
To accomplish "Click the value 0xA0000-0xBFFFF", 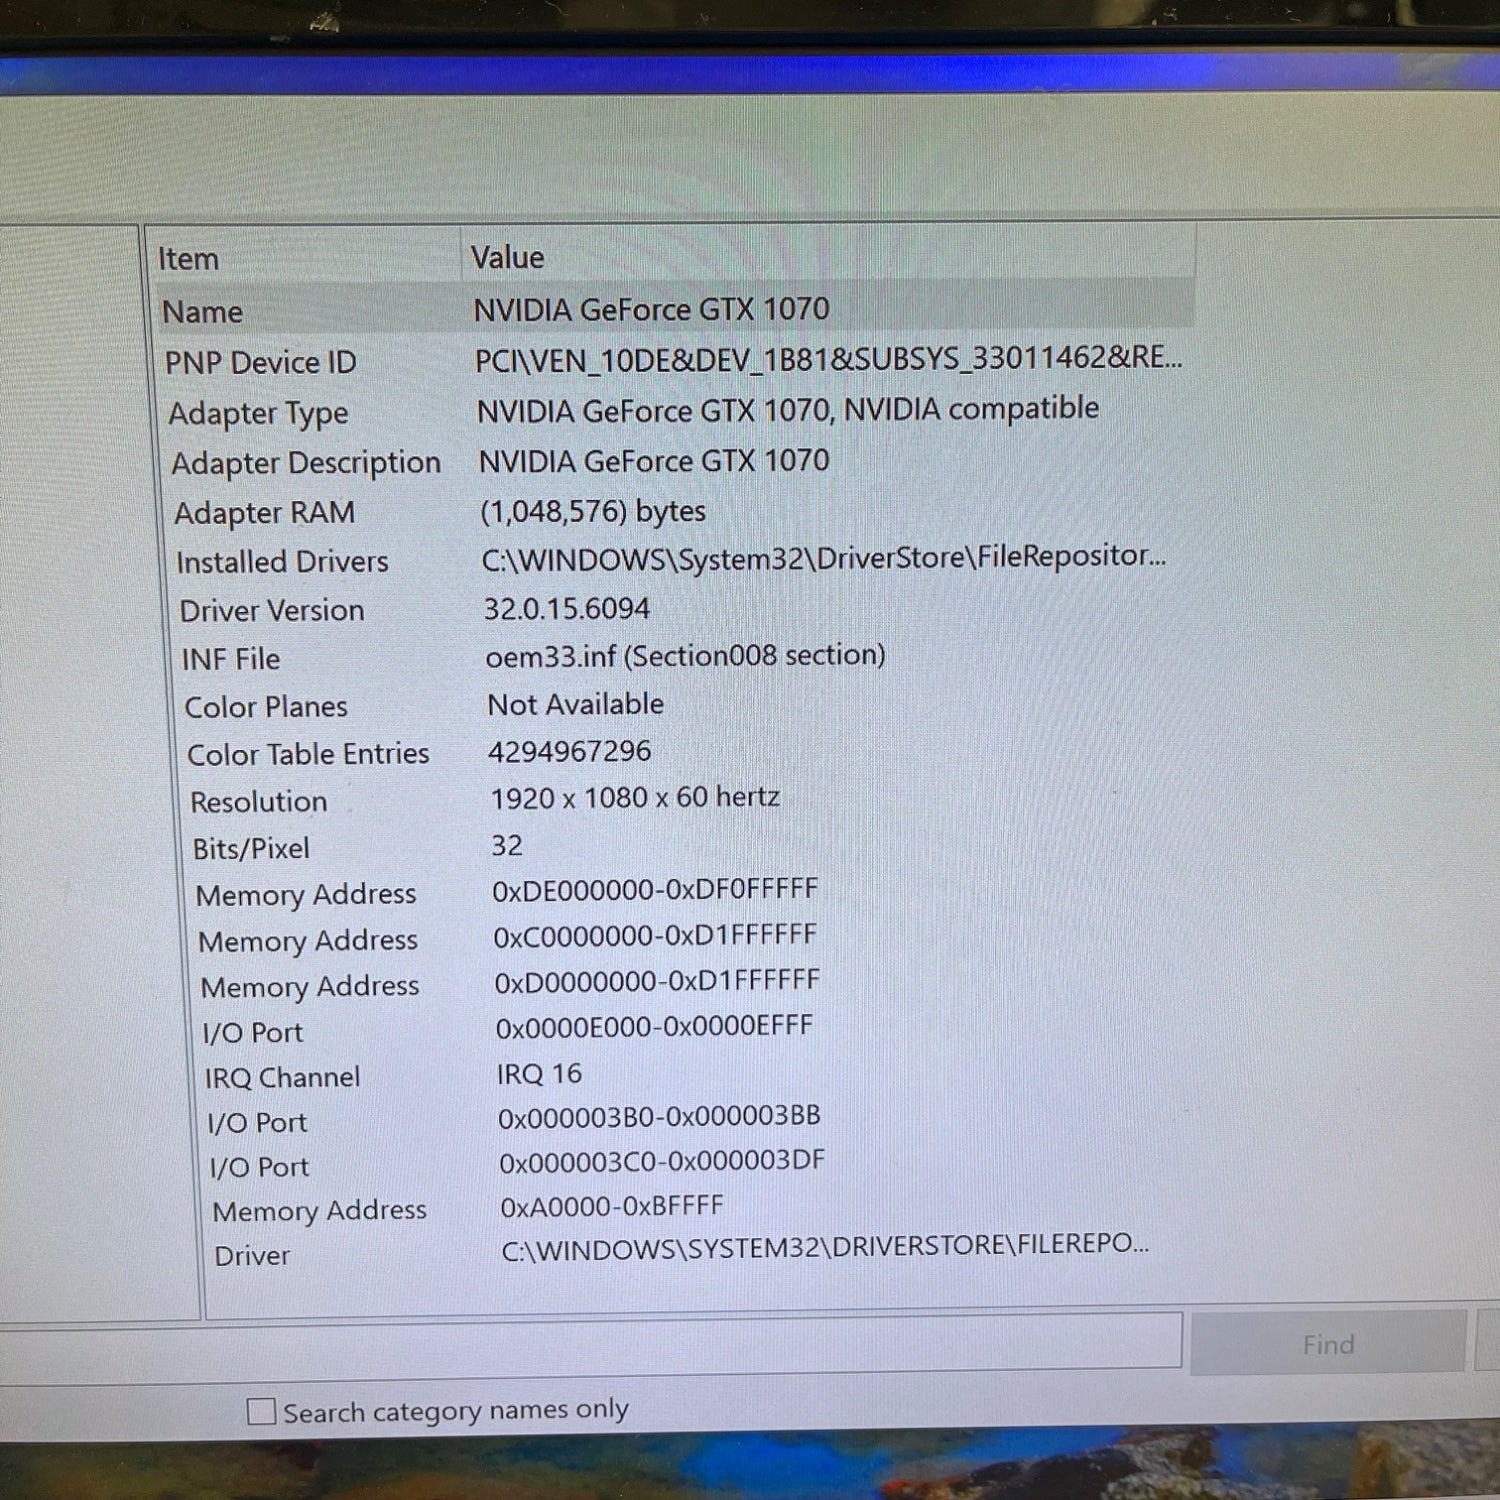I will [x=612, y=1207].
